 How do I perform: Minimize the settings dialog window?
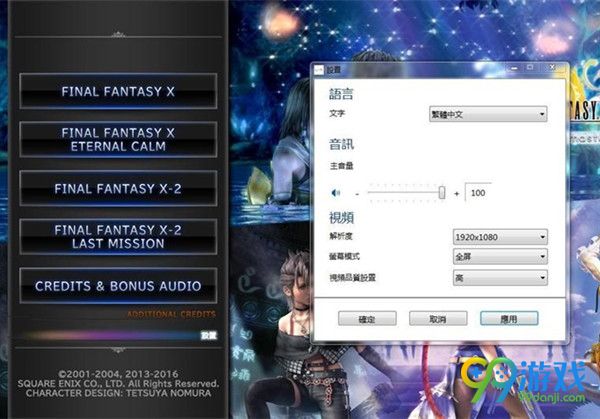[x=514, y=68]
